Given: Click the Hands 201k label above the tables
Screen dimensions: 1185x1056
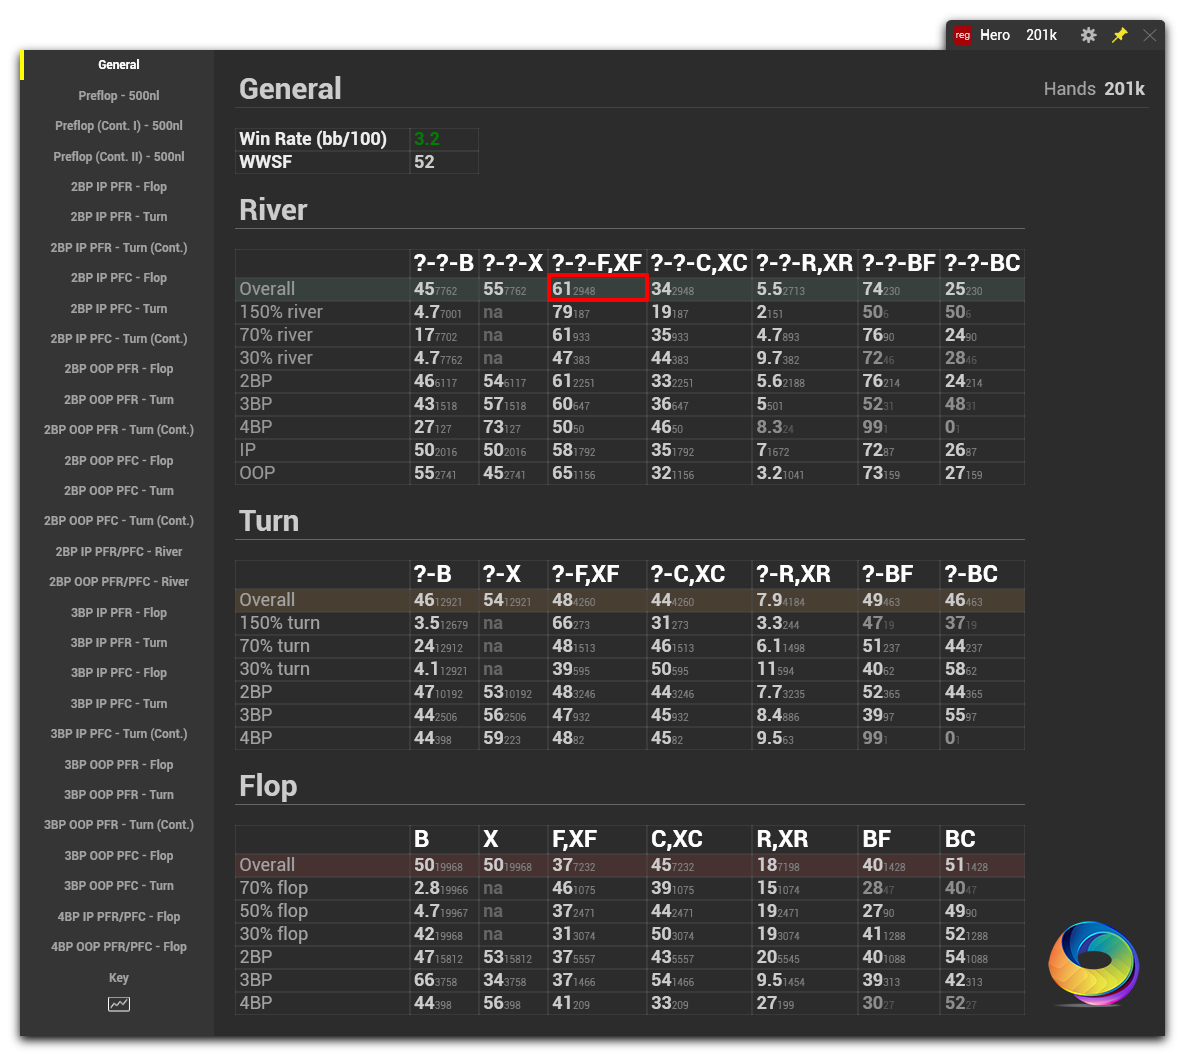Looking at the screenshot, I should pos(1095,88).
